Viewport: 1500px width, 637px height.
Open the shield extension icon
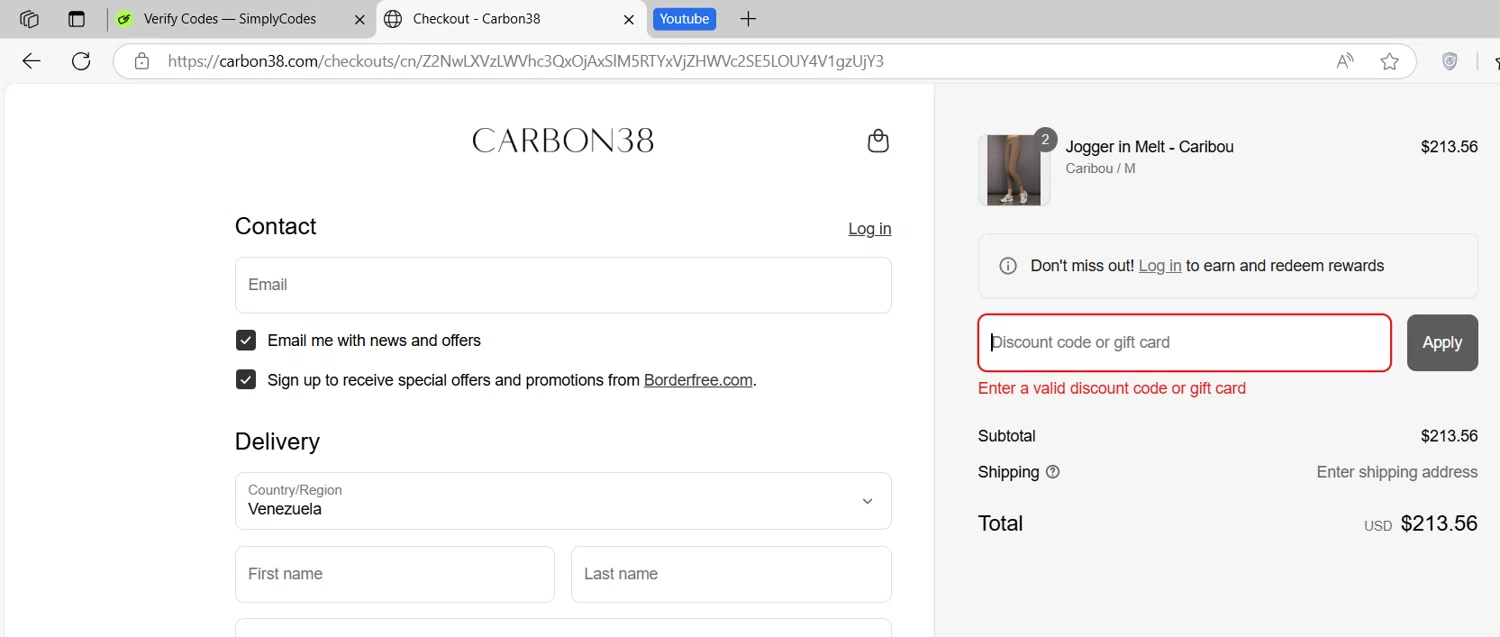pyautogui.click(x=1449, y=61)
